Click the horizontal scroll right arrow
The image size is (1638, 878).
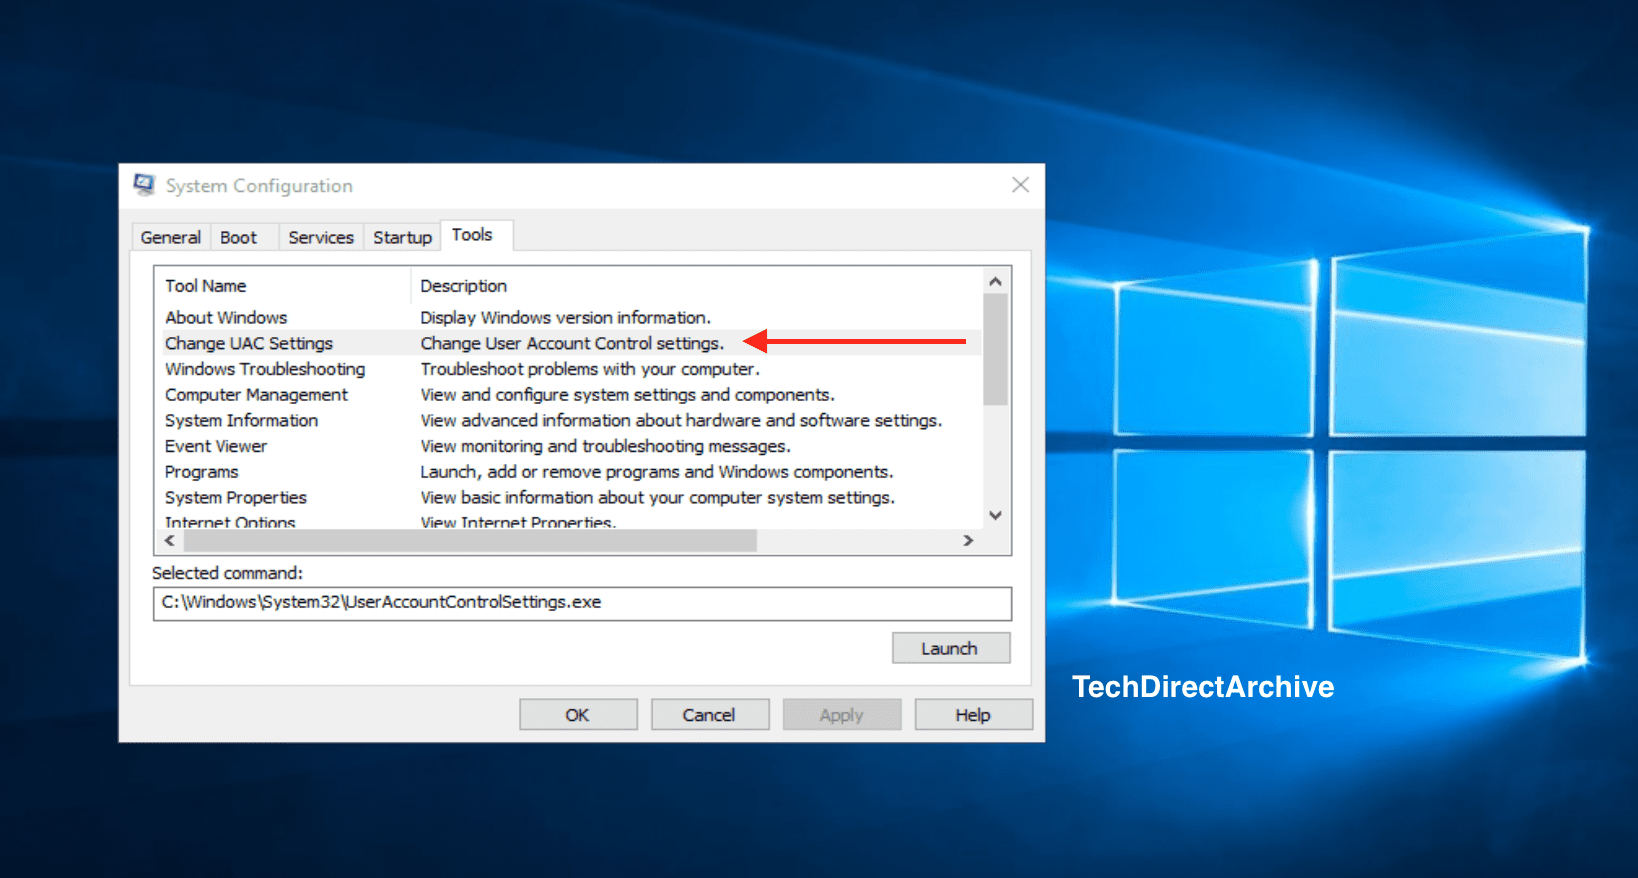coord(968,541)
